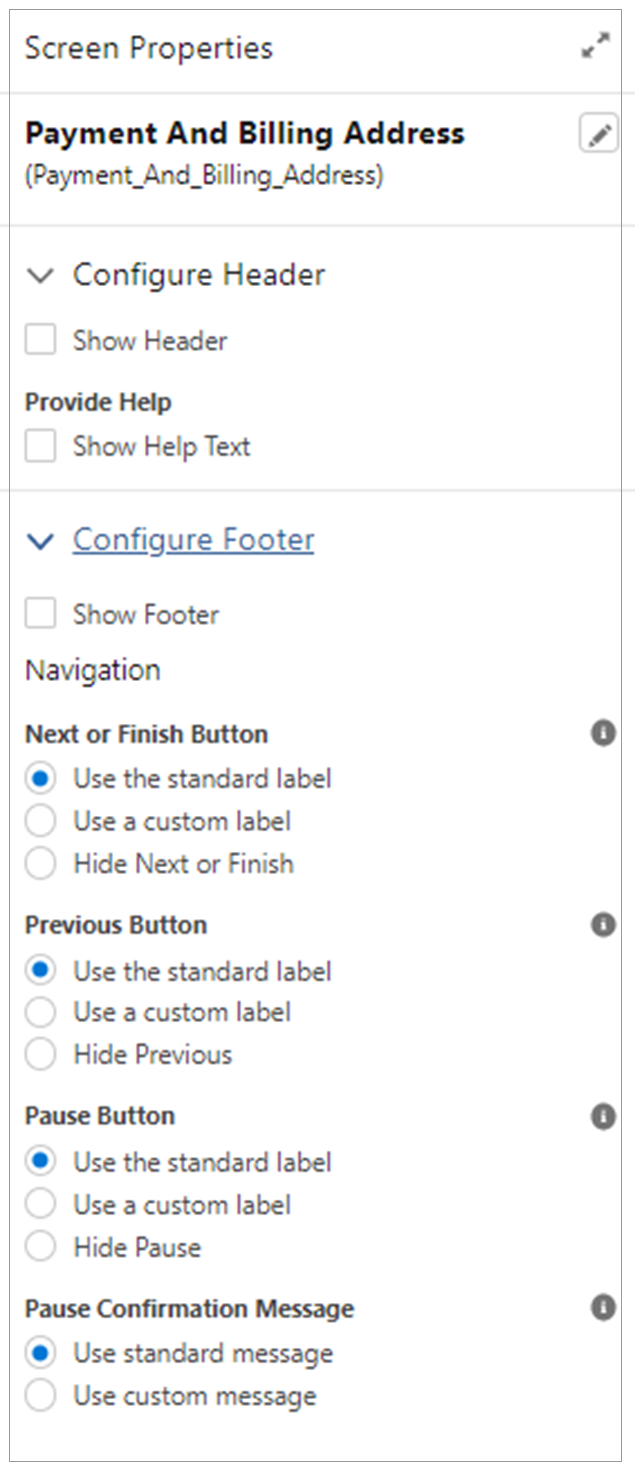The height and width of the screenshot is (1470, 635).
Task: Select custom label for Next or Finish
Action: 41,821
